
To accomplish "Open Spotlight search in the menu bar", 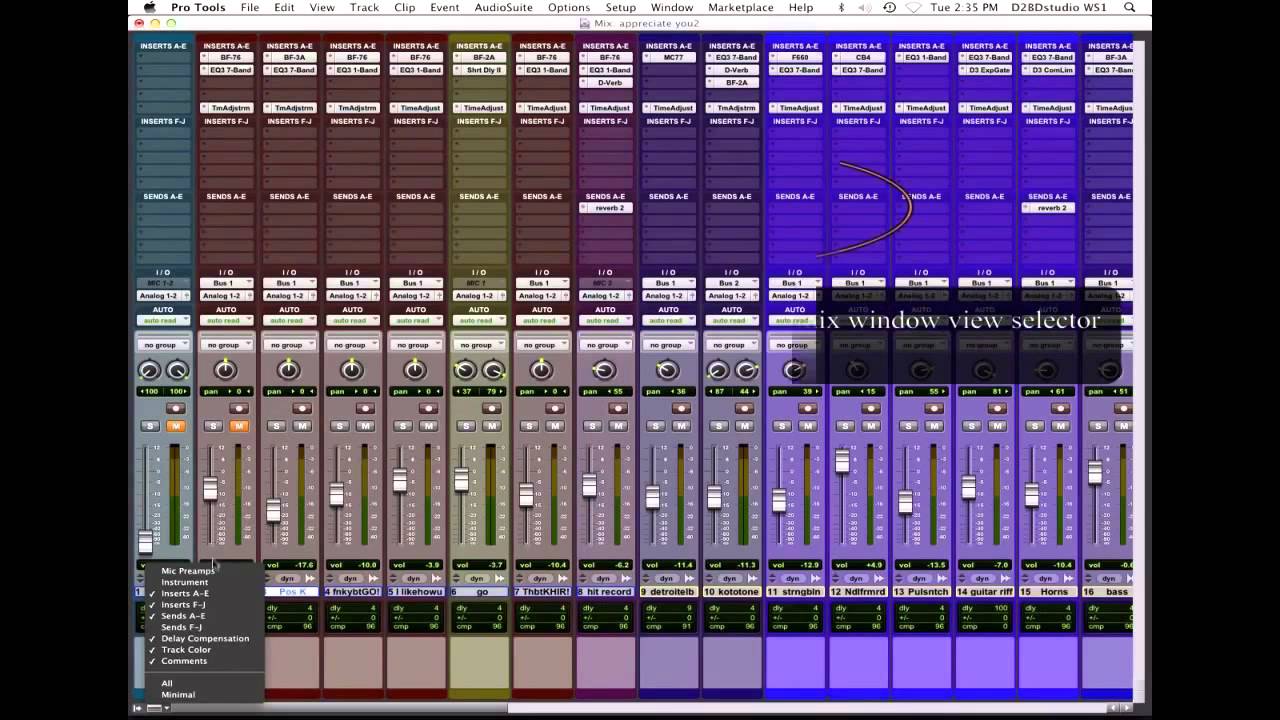I will tap(1130, 7).
